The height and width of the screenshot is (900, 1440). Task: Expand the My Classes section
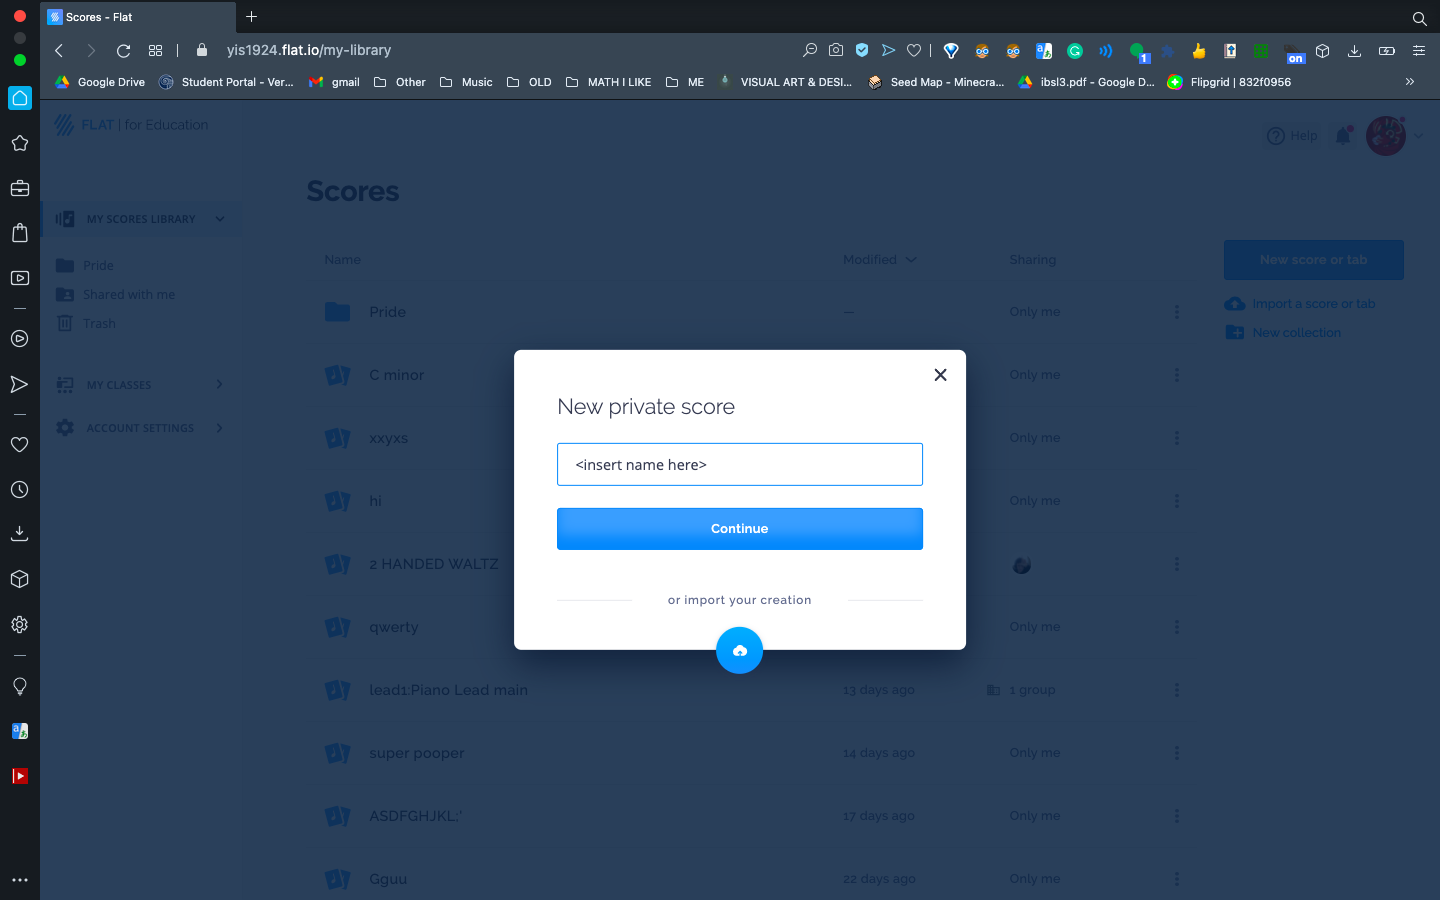pos(219,385)
